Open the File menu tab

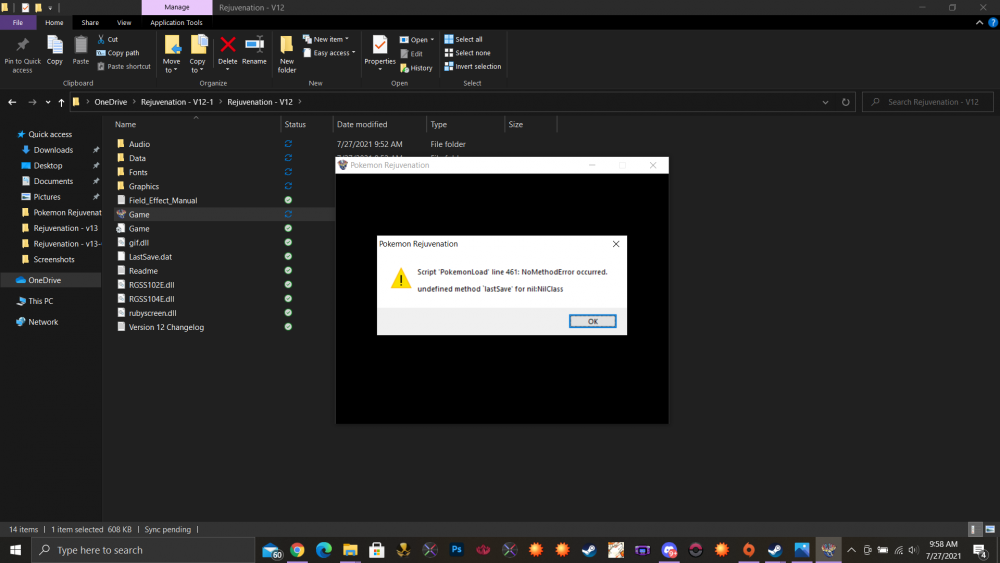18,22
